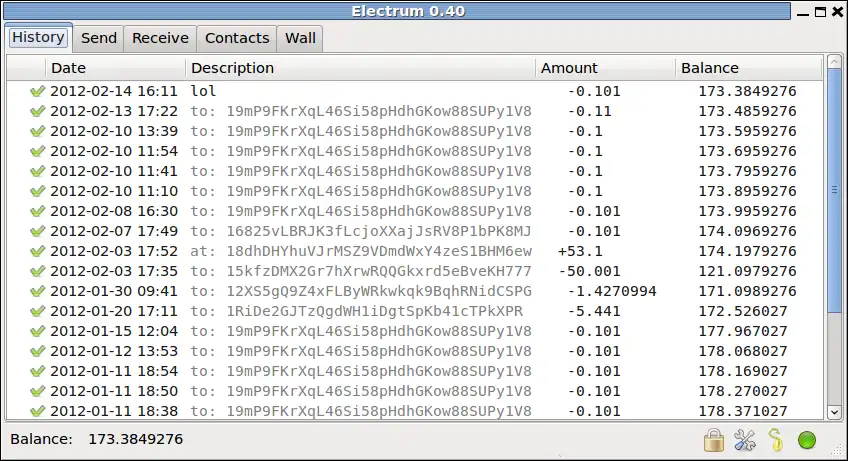Sort by the Date column header
Image resolution: width=848 pixels, height=461 pixels.
115,68
